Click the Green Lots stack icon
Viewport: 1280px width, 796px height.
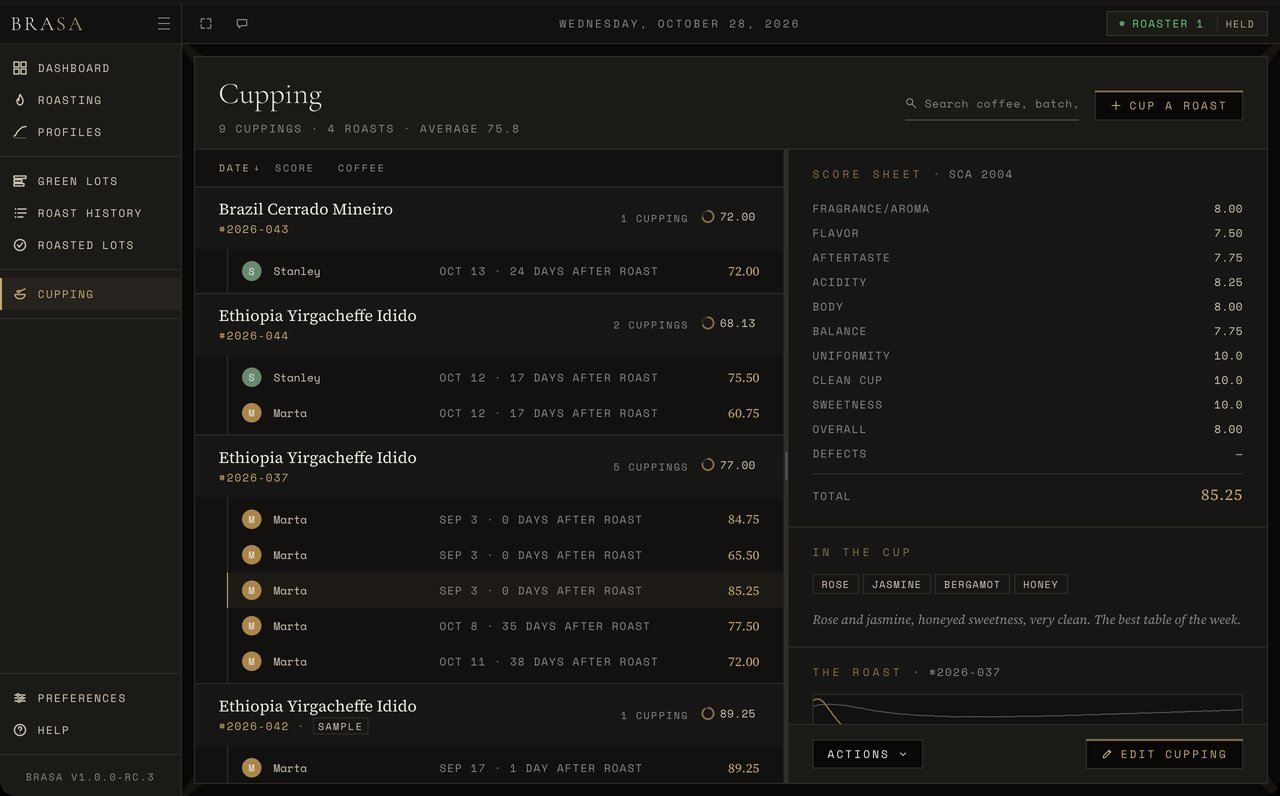[x=20, y=181]
